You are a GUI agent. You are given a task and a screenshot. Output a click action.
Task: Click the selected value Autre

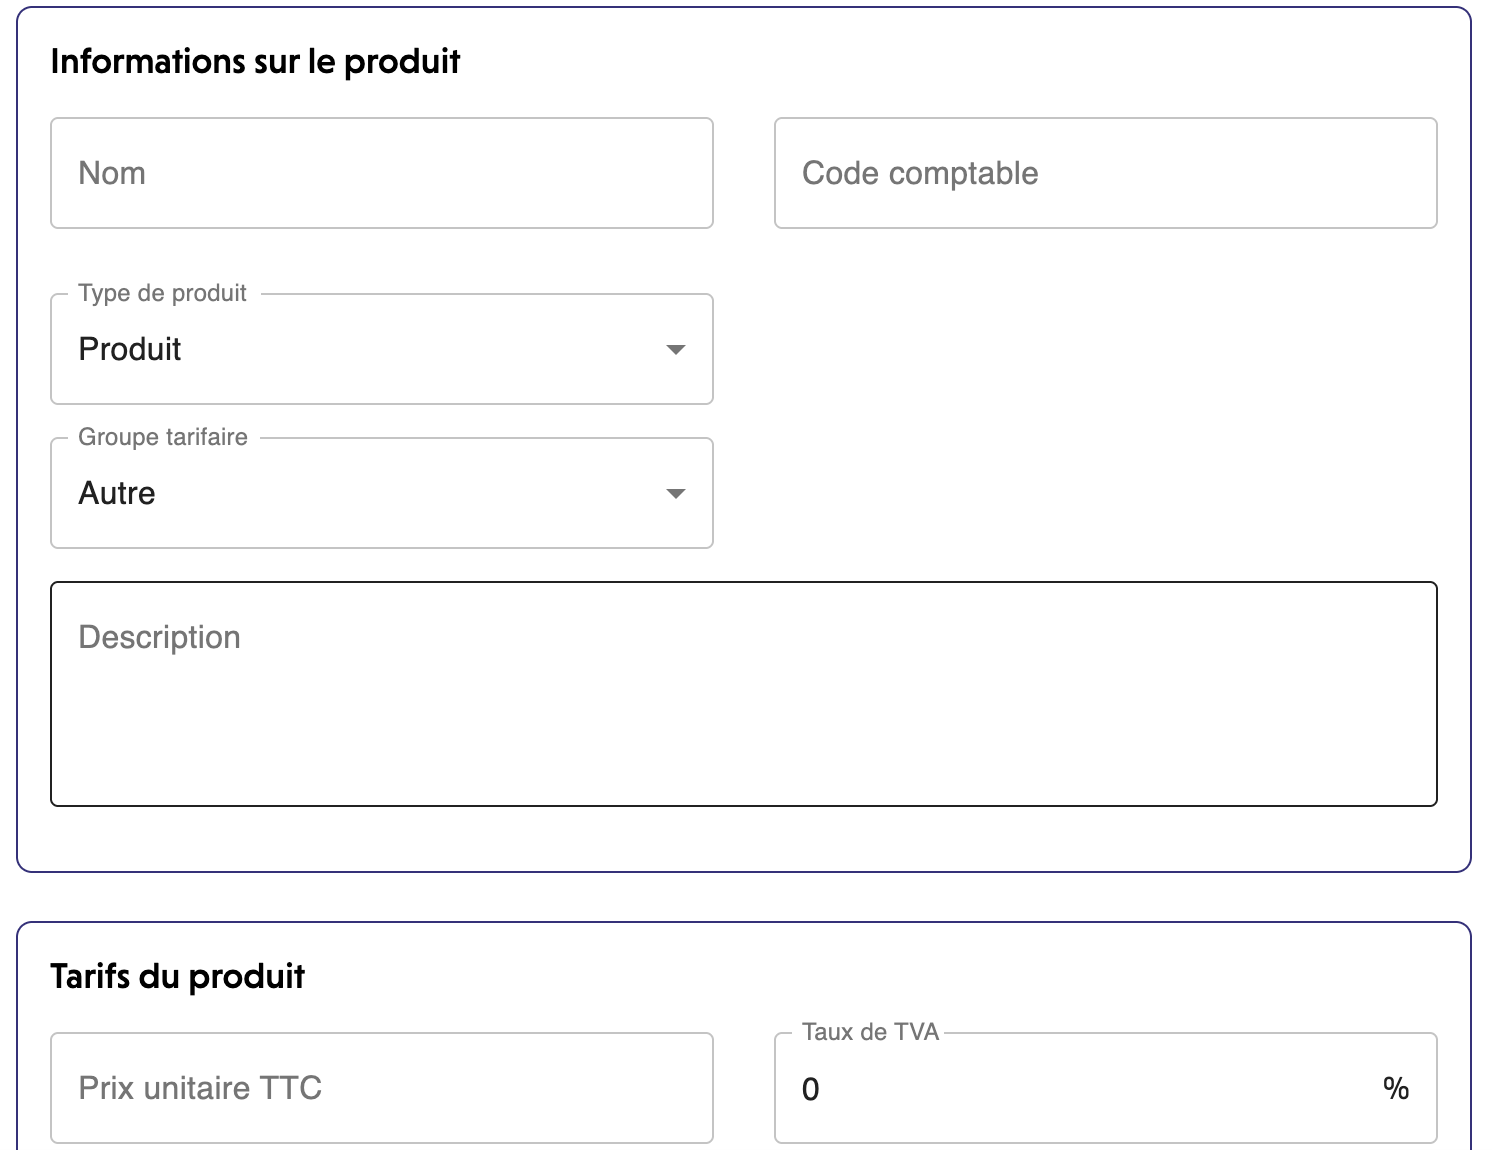click(x=117, y=493)
